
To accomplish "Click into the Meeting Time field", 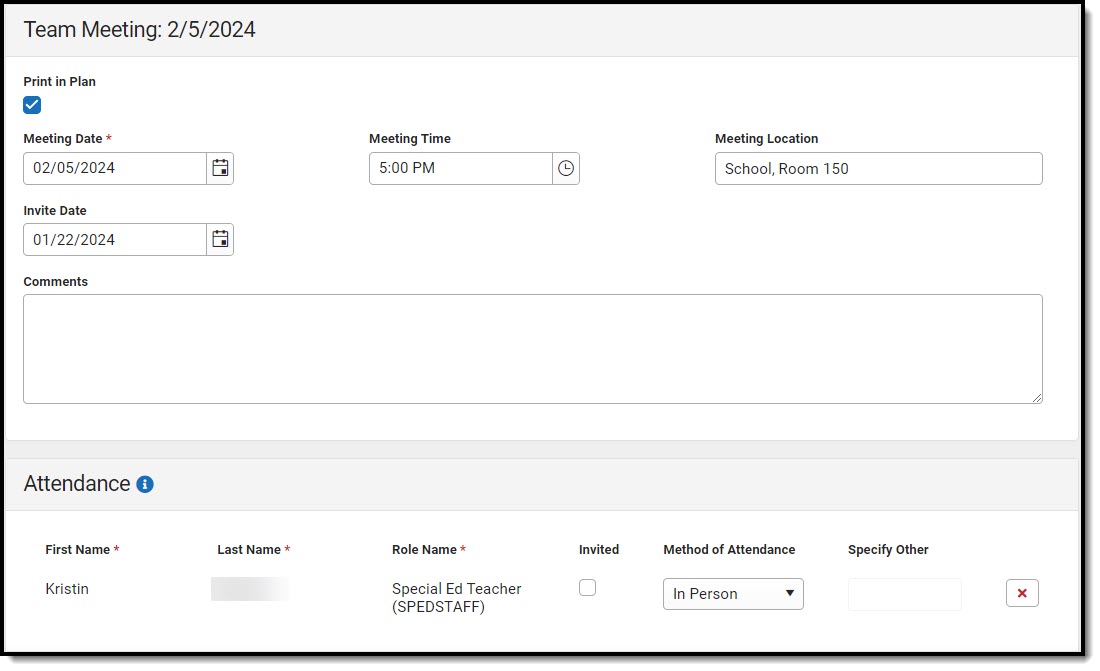I will 461,168.
